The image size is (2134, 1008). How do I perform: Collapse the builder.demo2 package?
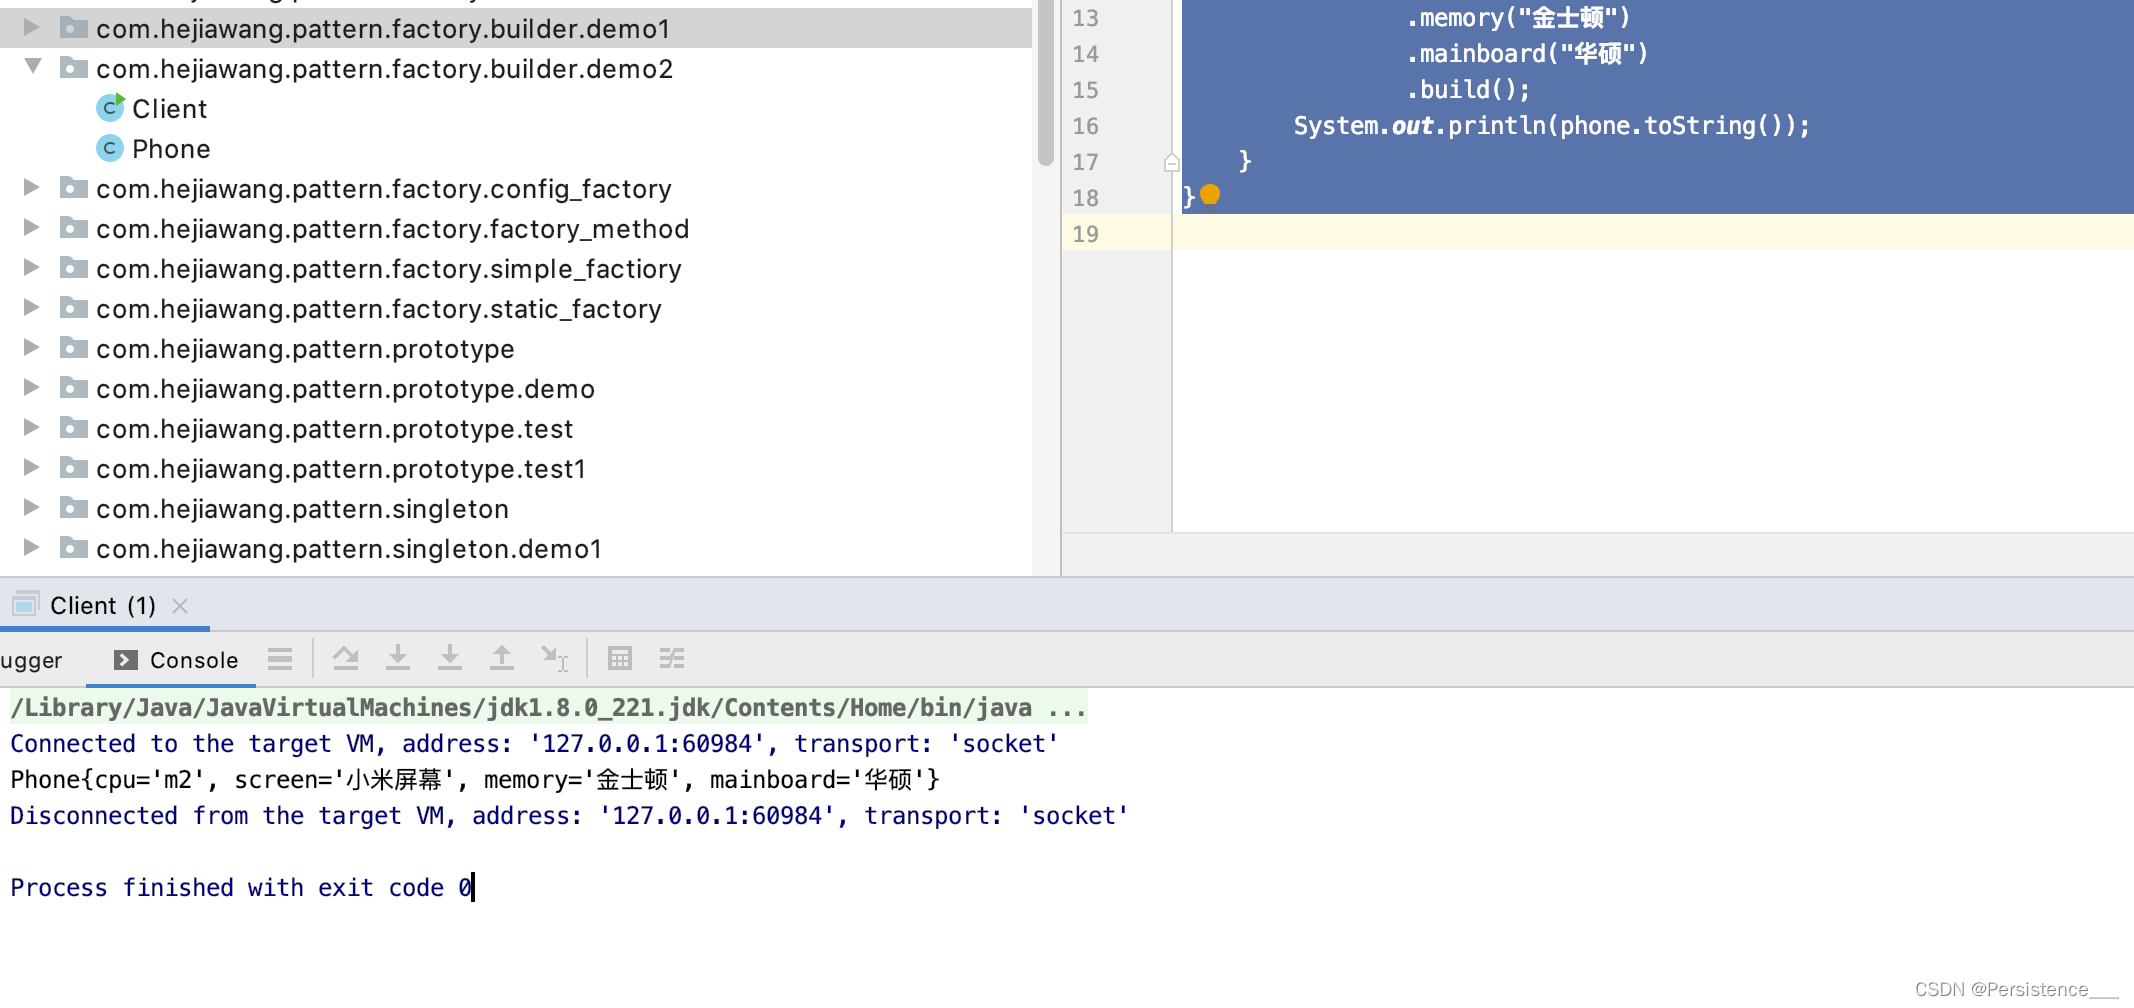pos(33,66)
